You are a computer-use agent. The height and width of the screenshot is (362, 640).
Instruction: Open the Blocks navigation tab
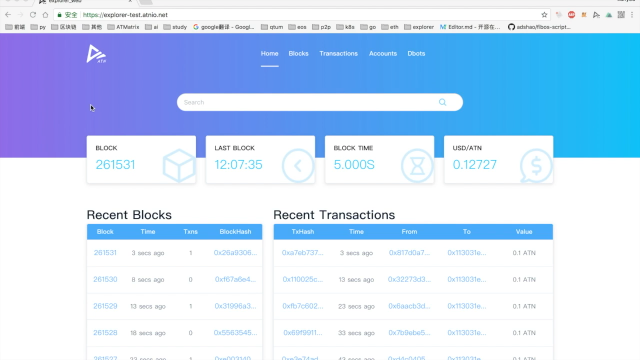[298, 53]
